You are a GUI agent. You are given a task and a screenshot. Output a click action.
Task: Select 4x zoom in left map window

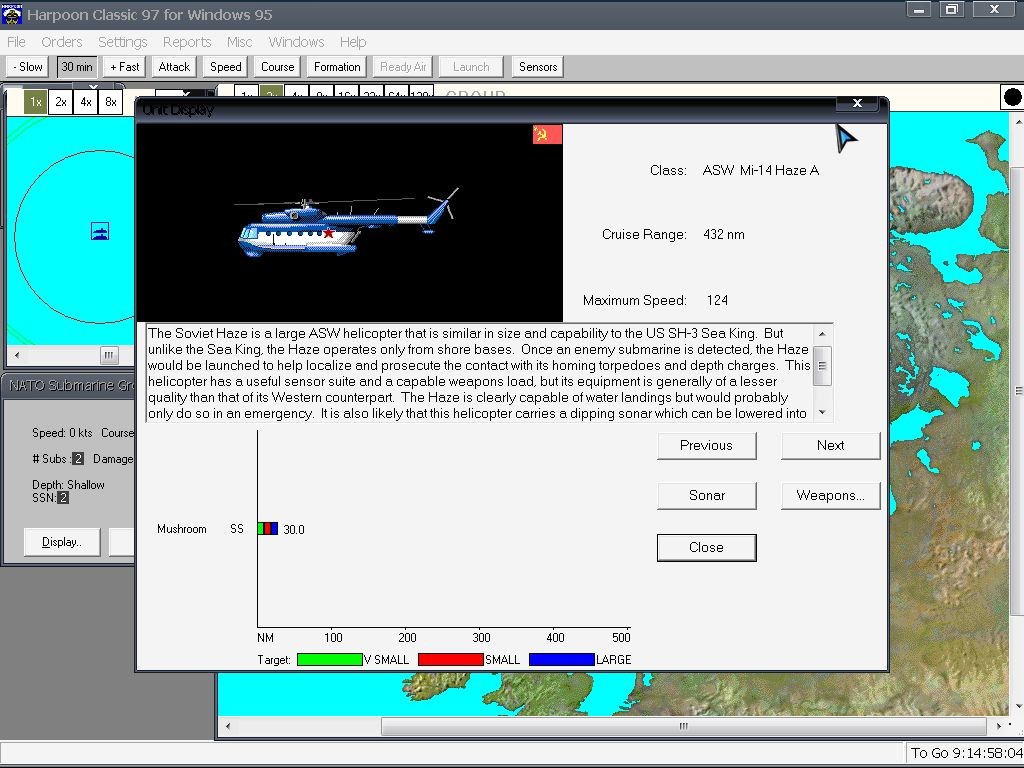click(x=86, y=102)
